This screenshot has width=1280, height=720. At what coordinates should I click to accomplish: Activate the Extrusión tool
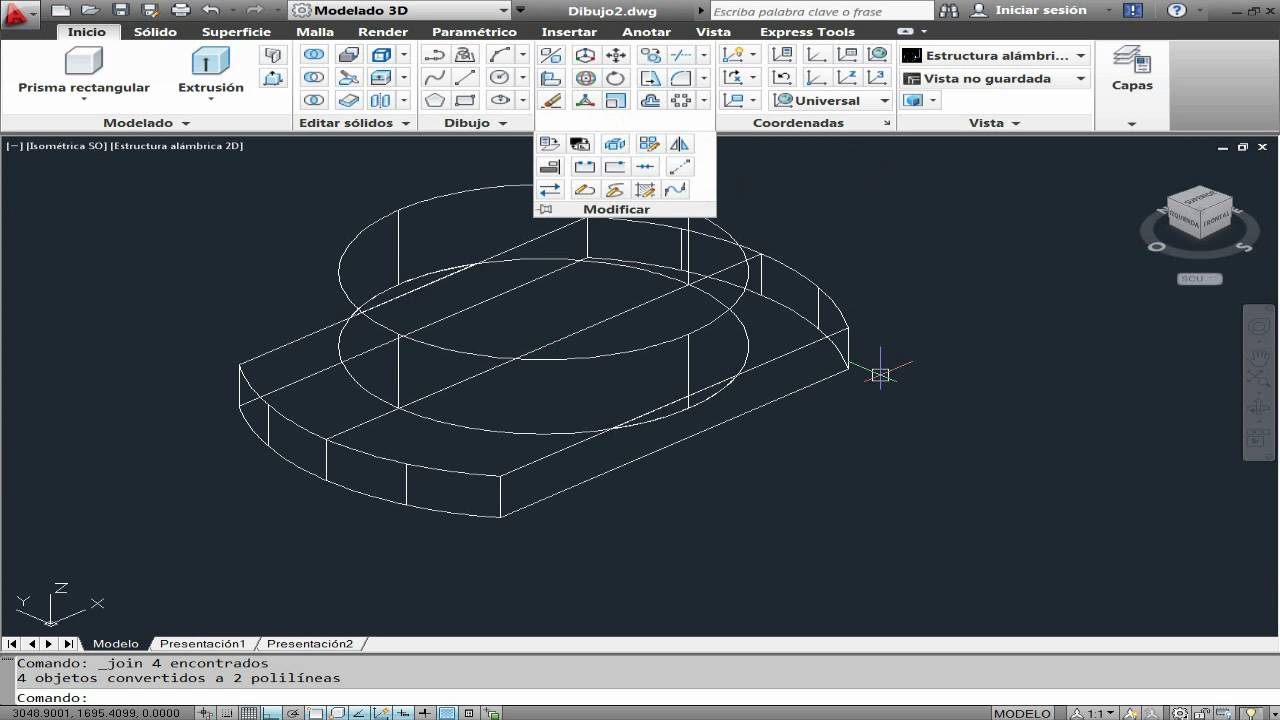coord(210,71)
